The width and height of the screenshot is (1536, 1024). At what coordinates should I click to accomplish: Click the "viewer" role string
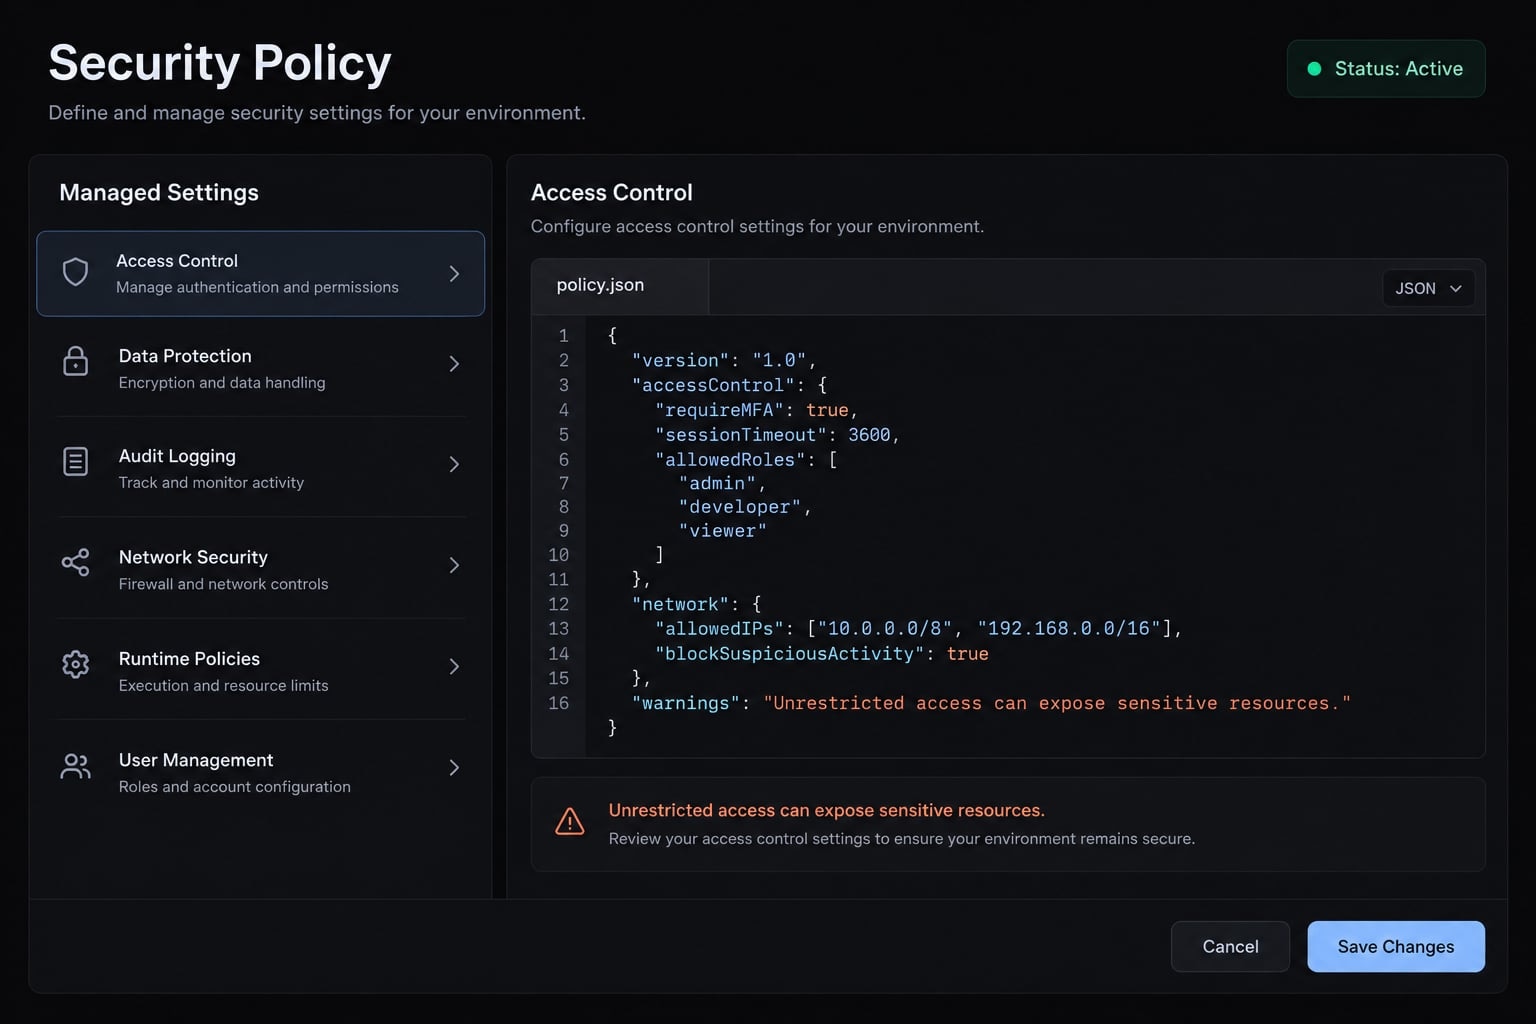click(x=722, y=531)
